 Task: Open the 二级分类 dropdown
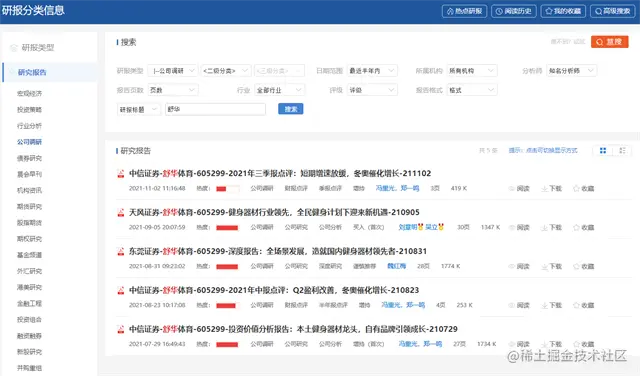click(x=226, y=71)
